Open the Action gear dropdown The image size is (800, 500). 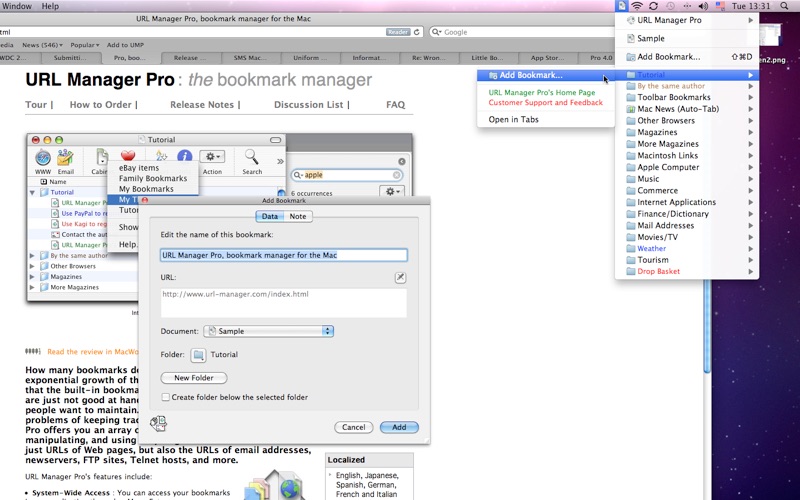coord(212,157)
